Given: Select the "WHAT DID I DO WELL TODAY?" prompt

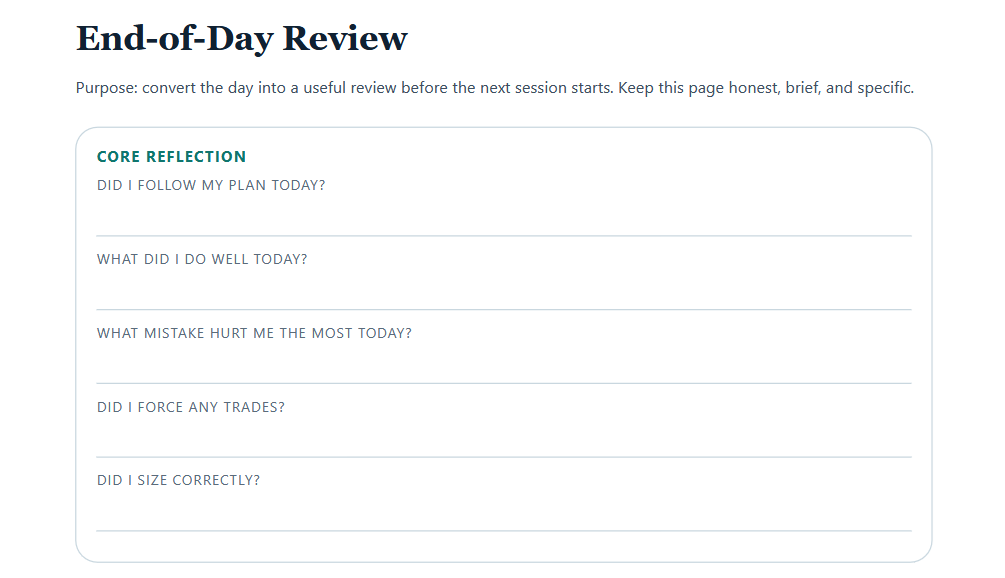Looking at the screenshot, I should [202, 258].
